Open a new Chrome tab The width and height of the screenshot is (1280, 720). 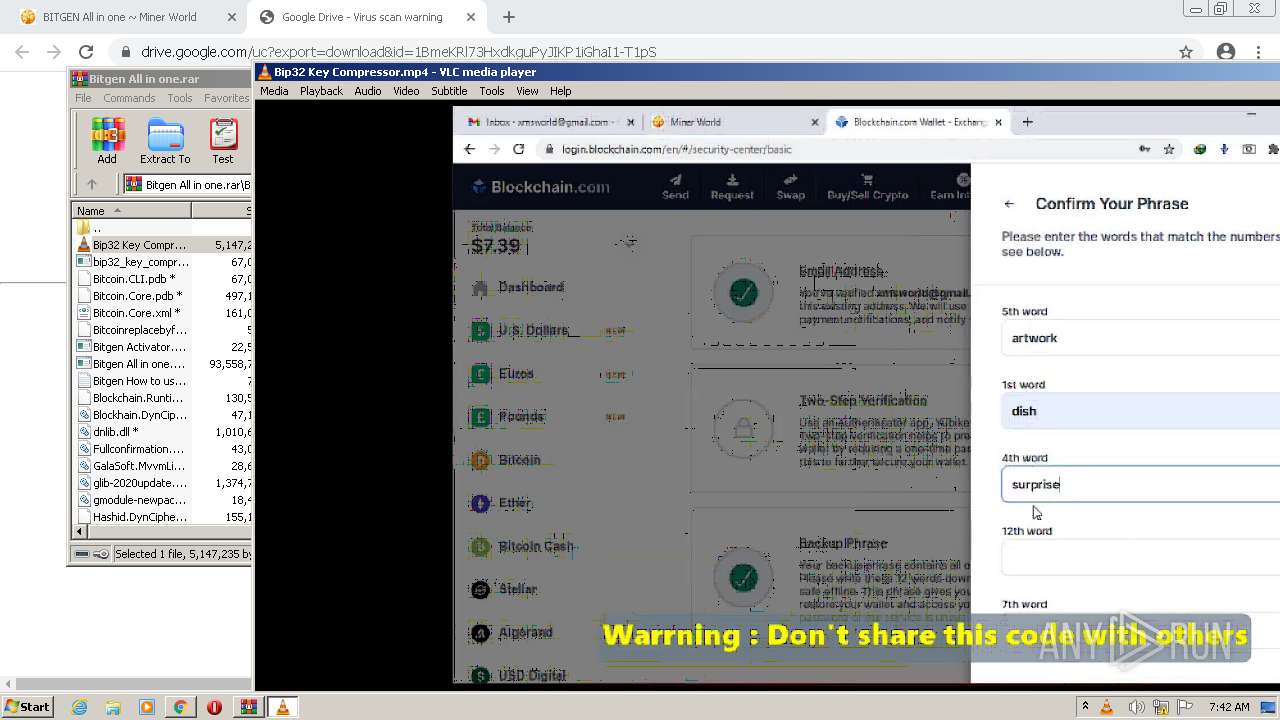pyautogui.click(x=509, y=17)
